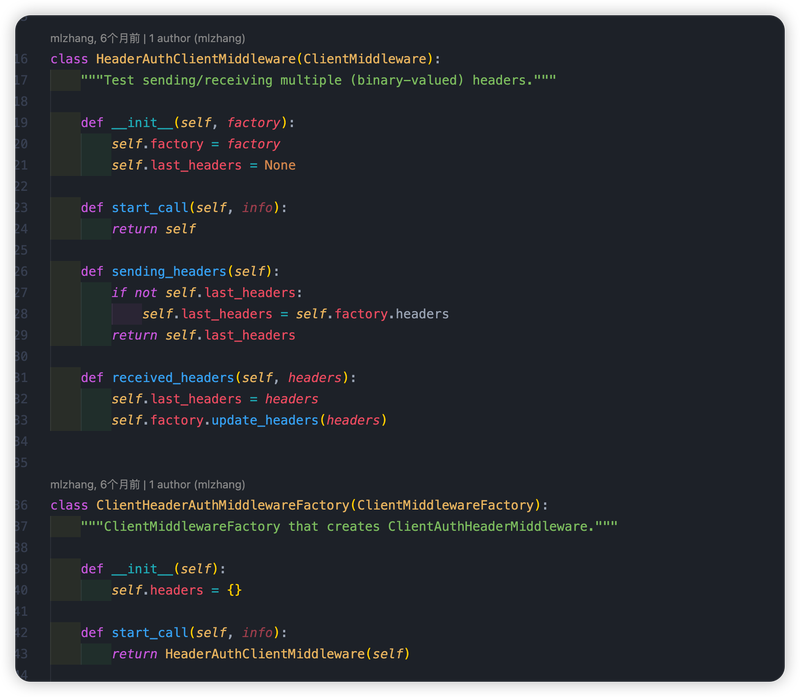
Task: Click start_call definition on line 23
Action: (x=184, y=208)
